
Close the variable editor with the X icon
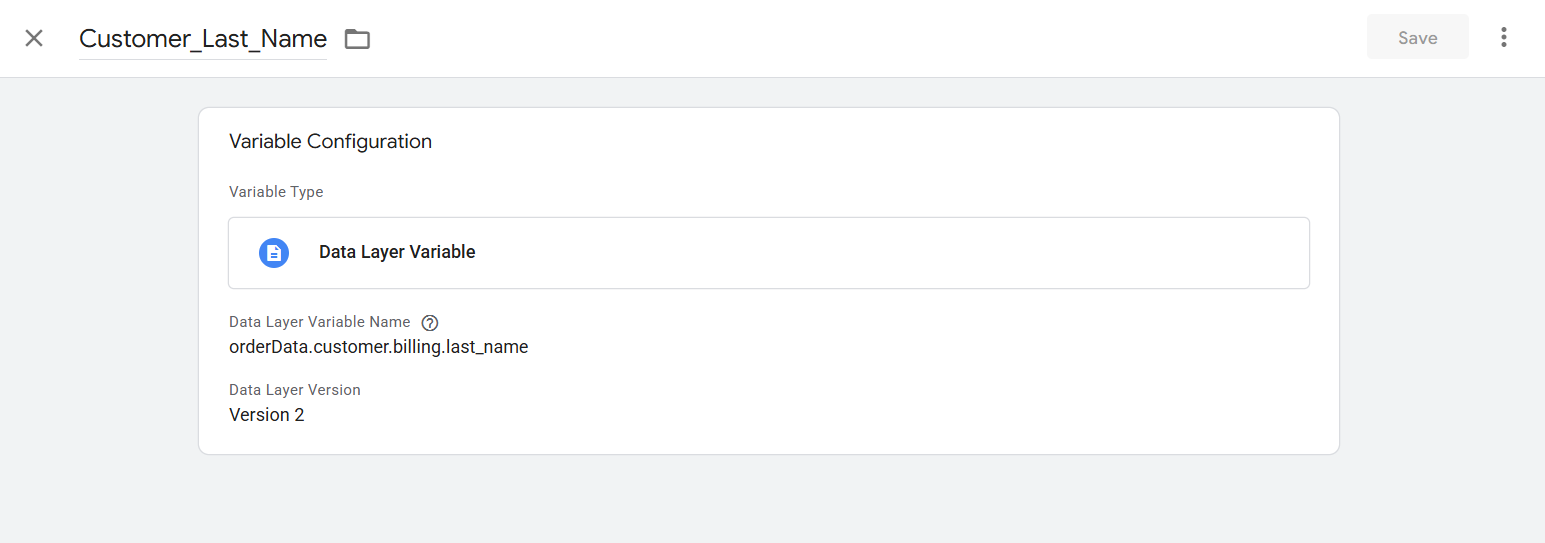(x=34, y=38)
